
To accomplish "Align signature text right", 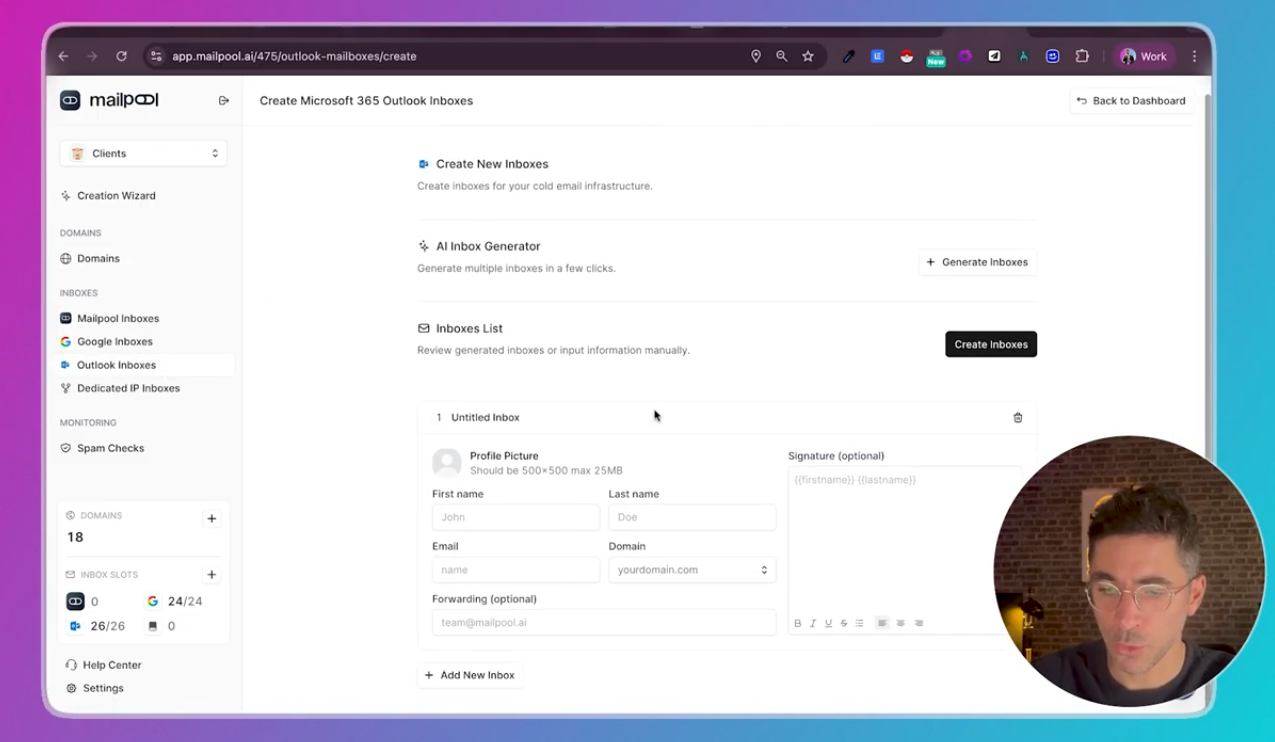I will click(919, 623).
